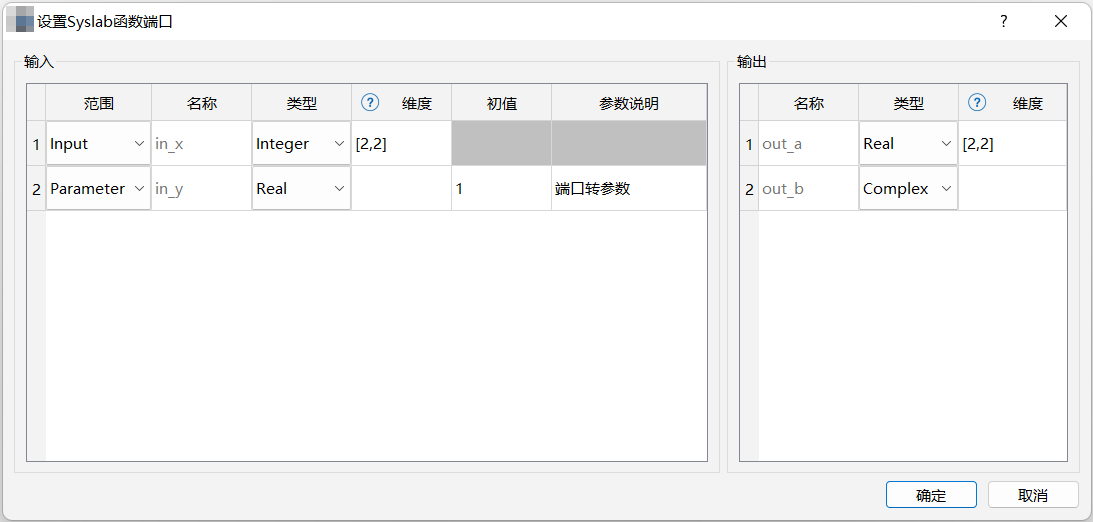This screenshot has width=1093, height=522.
Task: Click the Syslab dialog title bar app icon
Action: pos(20,21)
